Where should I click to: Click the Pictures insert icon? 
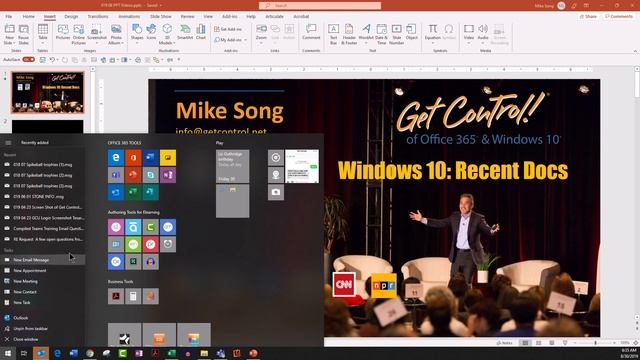tap(63, 33)
